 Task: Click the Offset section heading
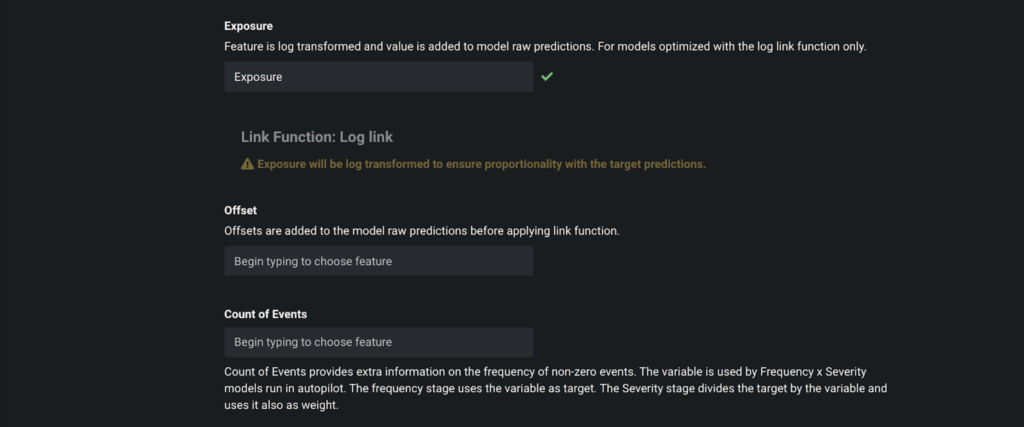(240, 210)
